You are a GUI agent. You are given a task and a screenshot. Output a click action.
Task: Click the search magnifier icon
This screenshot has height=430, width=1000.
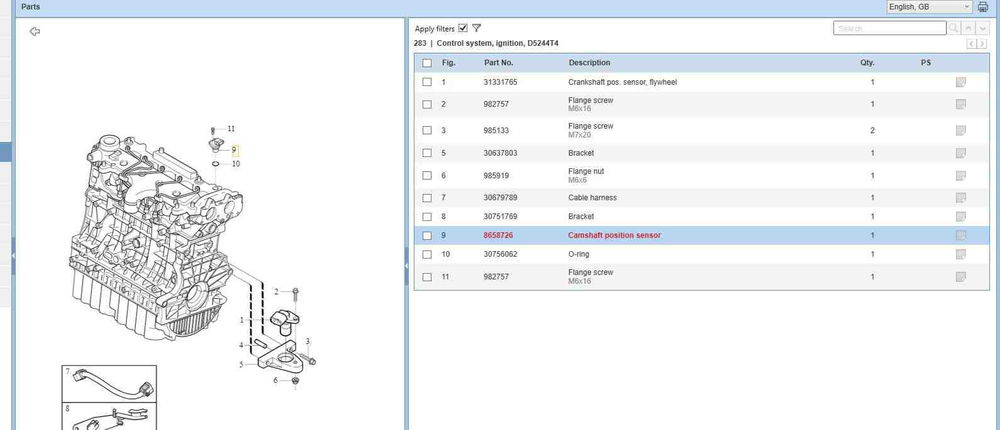tap(954, 29)
